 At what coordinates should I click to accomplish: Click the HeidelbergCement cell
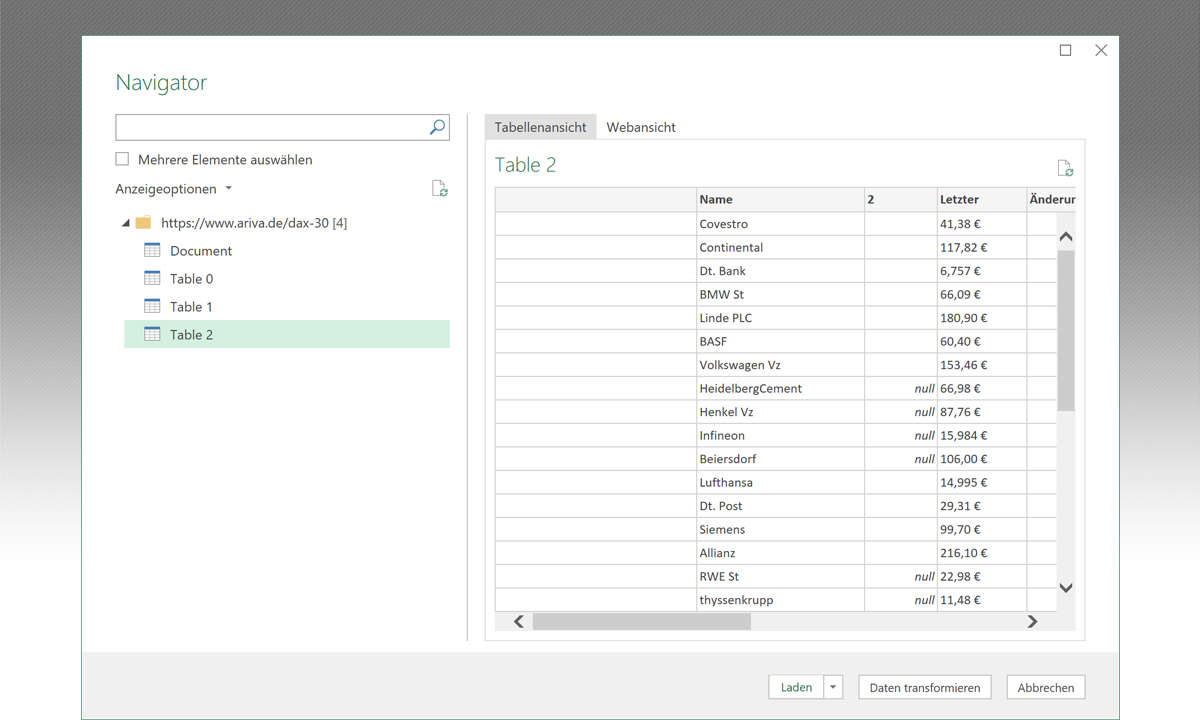click(x=780, y=388)
